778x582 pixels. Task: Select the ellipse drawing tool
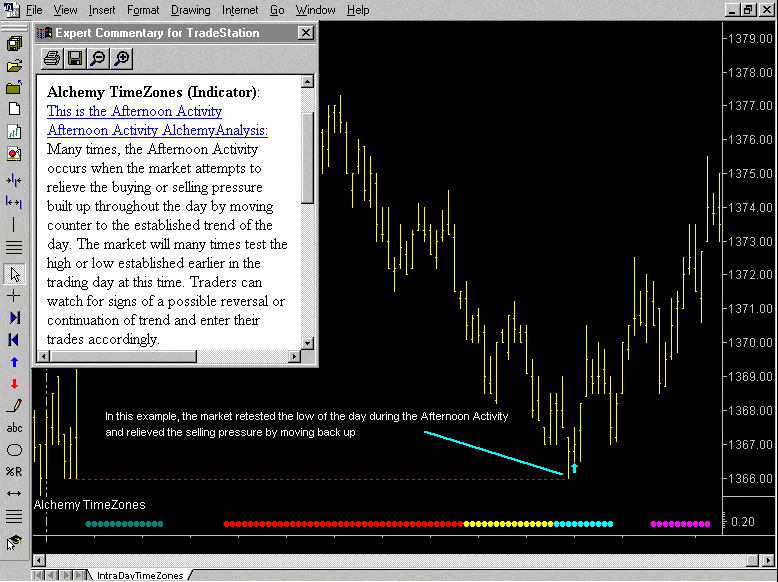(14, 450)
